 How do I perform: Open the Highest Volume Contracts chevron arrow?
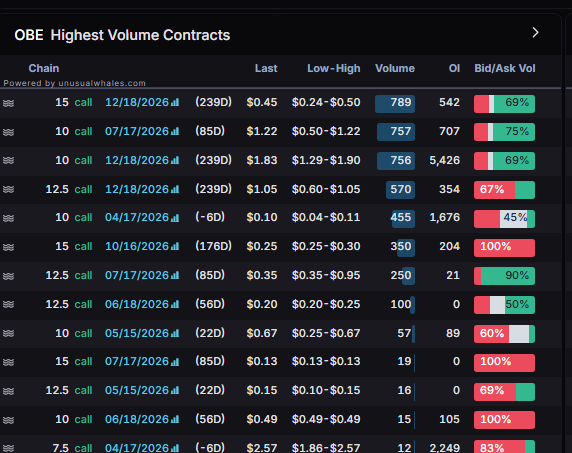535,32
